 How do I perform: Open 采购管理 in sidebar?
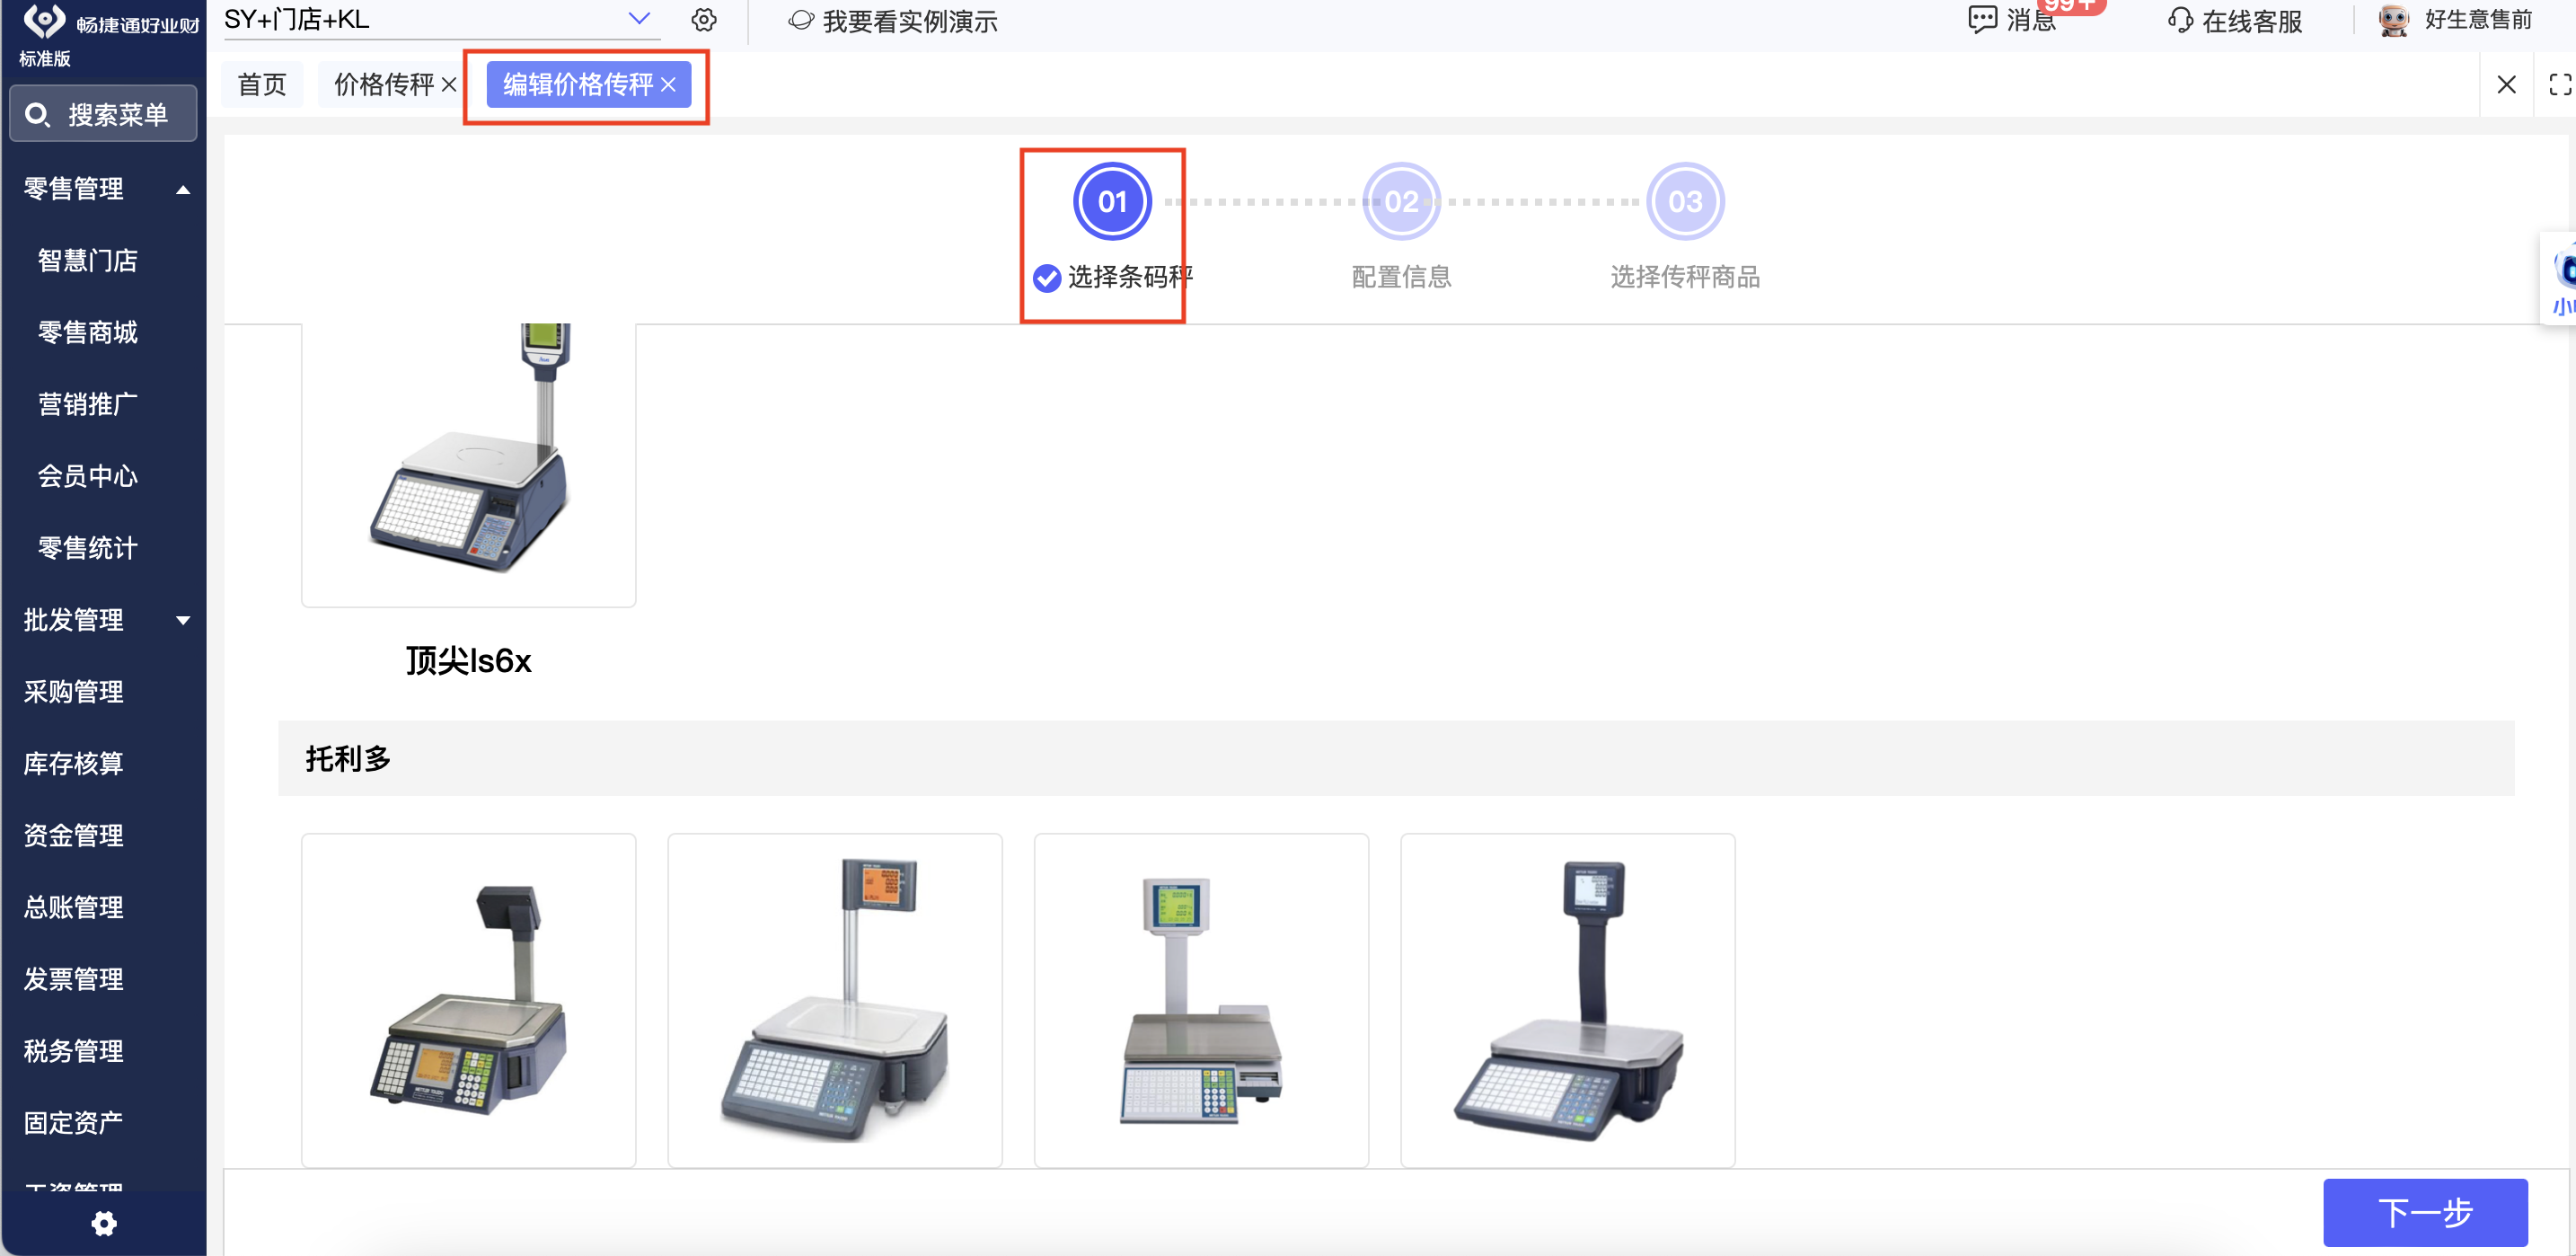tap(74, 692)
